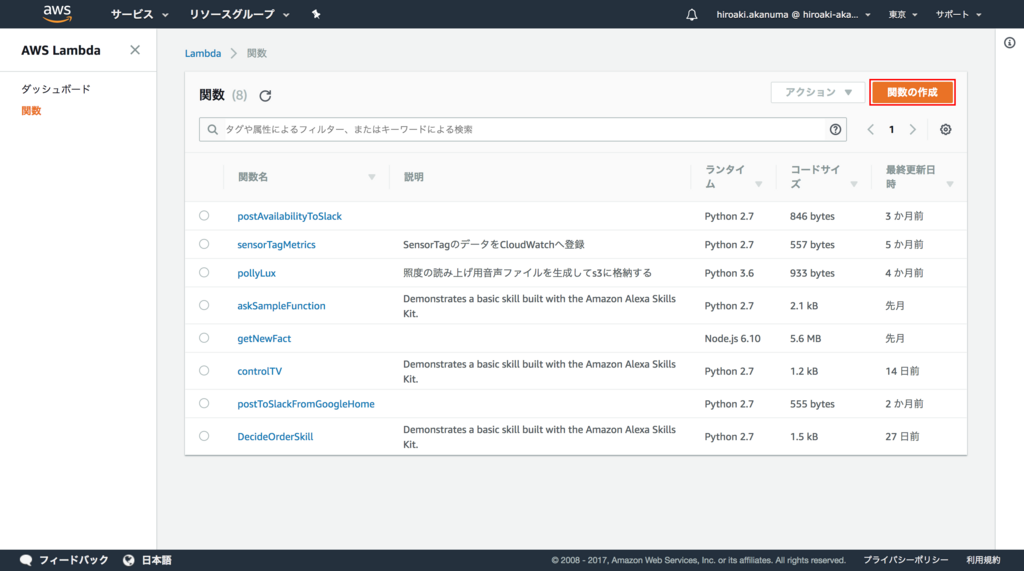Open table settings gear icon
The height and width of the screenshot is (571, 1024).
click(x=945, y=129)
